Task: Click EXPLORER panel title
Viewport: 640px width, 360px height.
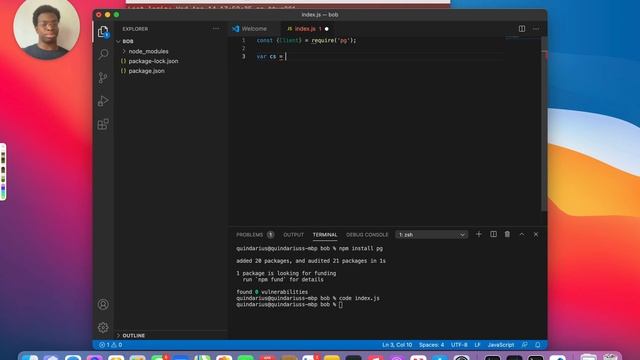Action: [x=135, y=29]
